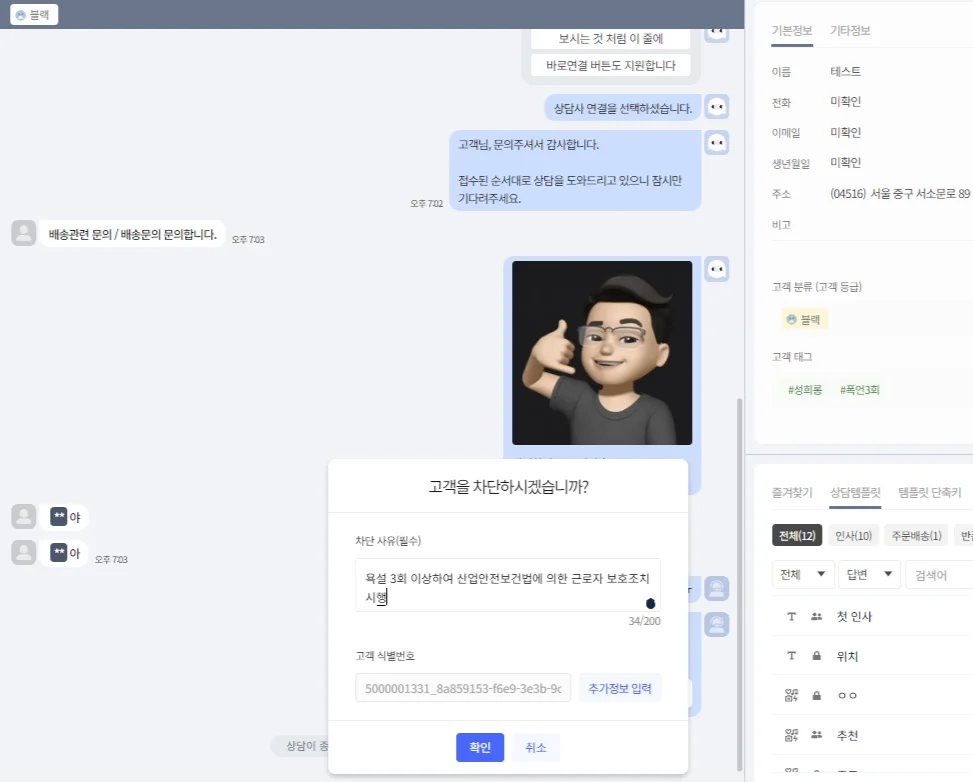Click the 블랙 badge at top left

pyautogui.click(x=31, y=14)
